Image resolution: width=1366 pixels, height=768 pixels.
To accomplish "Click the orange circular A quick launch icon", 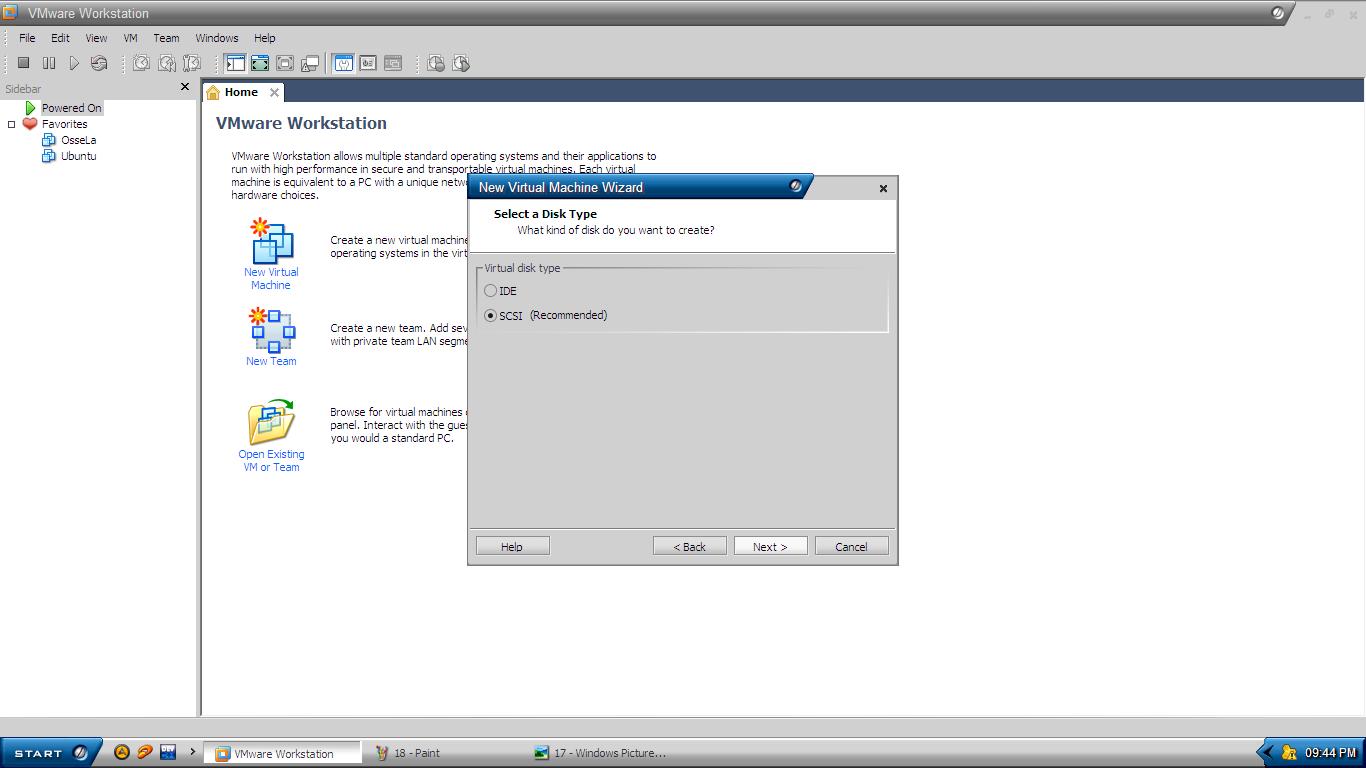I will [x=122, y=752].
